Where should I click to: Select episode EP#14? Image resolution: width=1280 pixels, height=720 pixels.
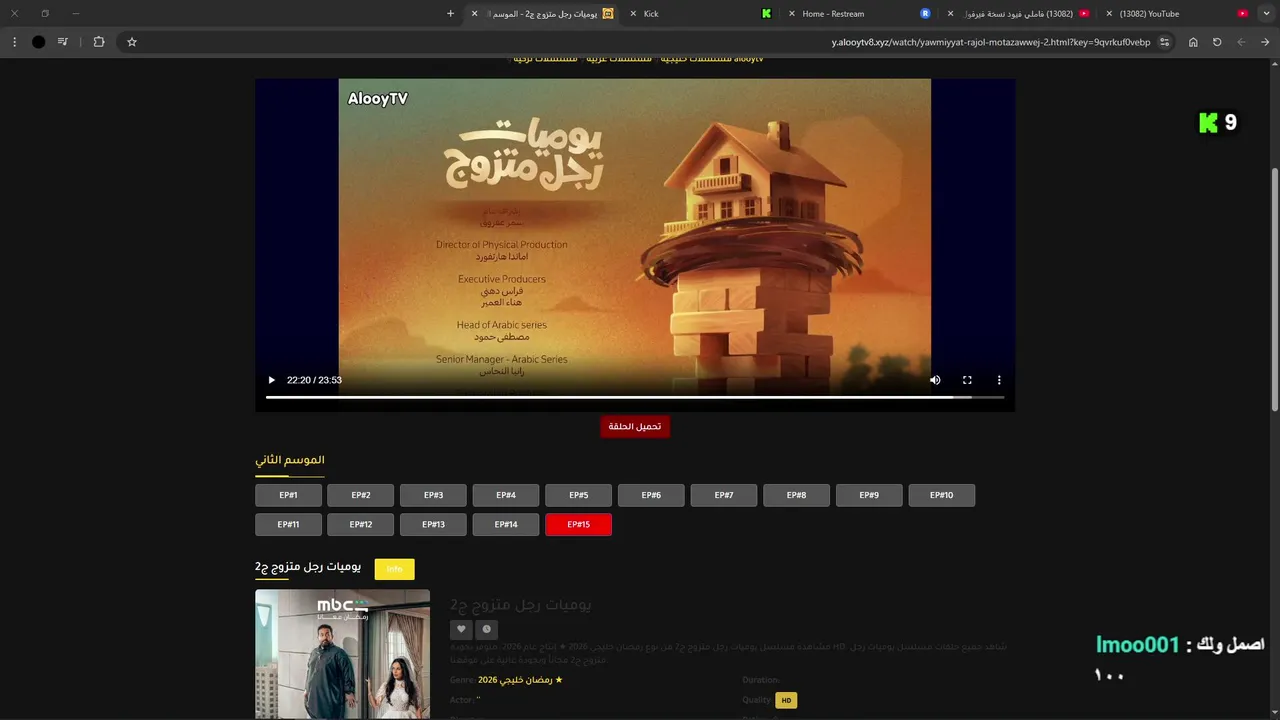pyautogui.click(x=506, y=524)
